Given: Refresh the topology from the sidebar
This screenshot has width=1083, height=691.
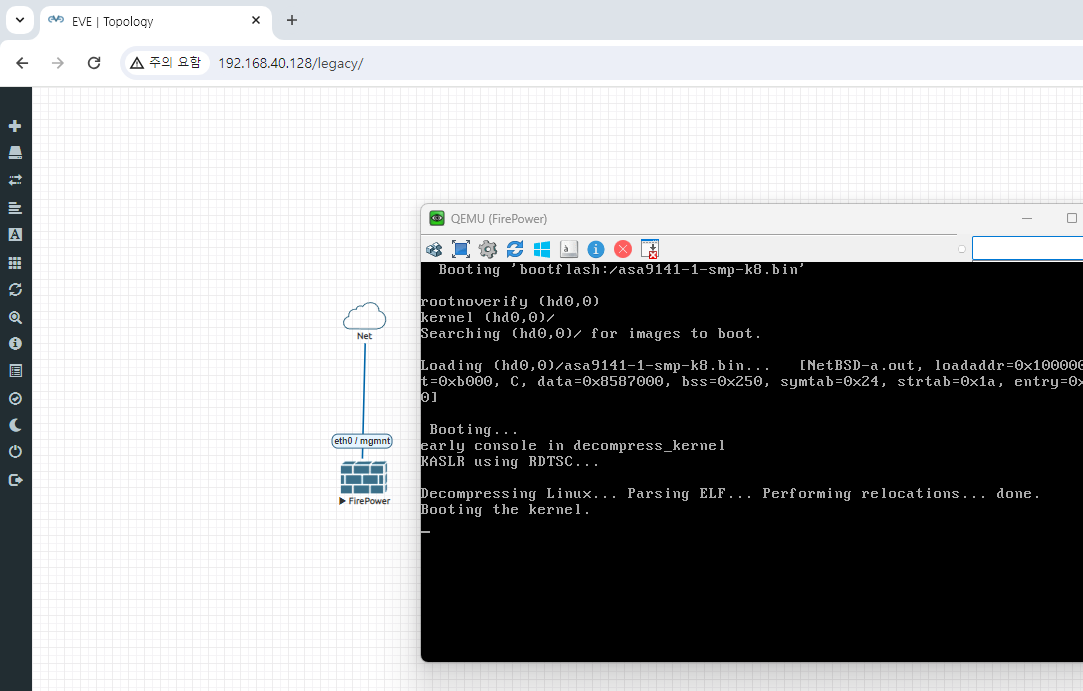Looking at the screenshot, I should (x=15, y=290).
